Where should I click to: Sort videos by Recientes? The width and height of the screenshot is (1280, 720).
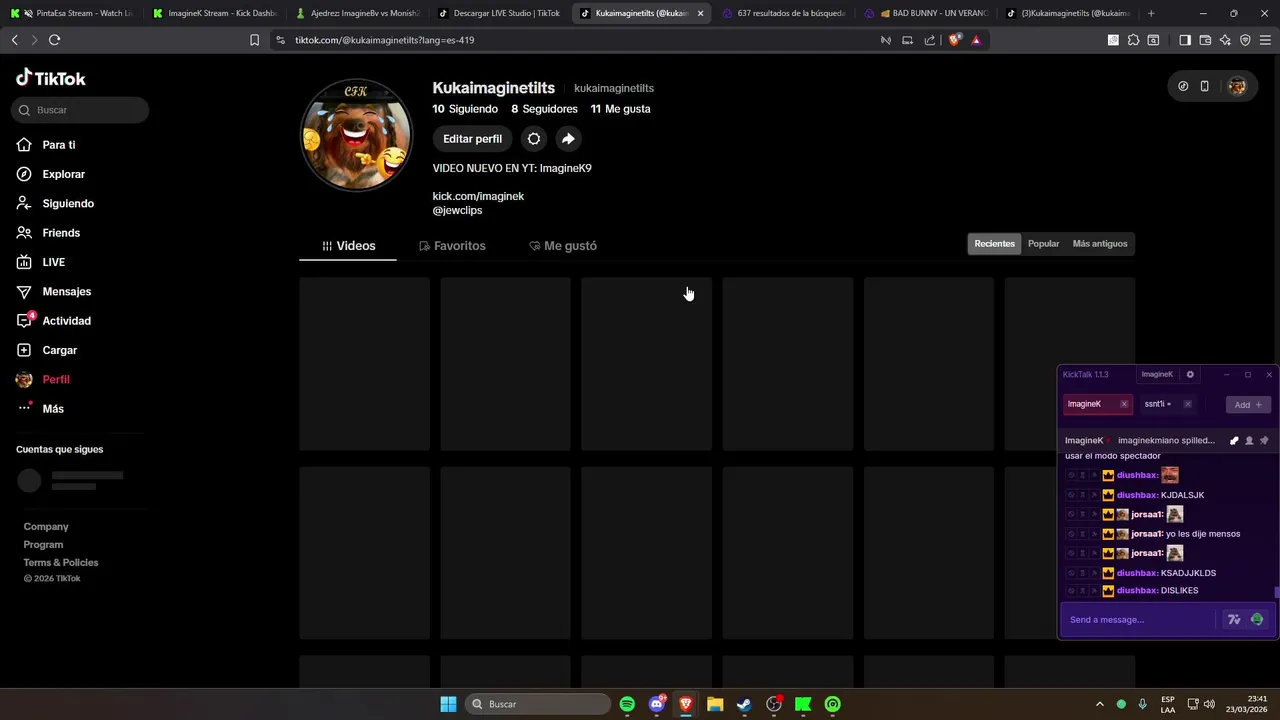click(994, 244)
